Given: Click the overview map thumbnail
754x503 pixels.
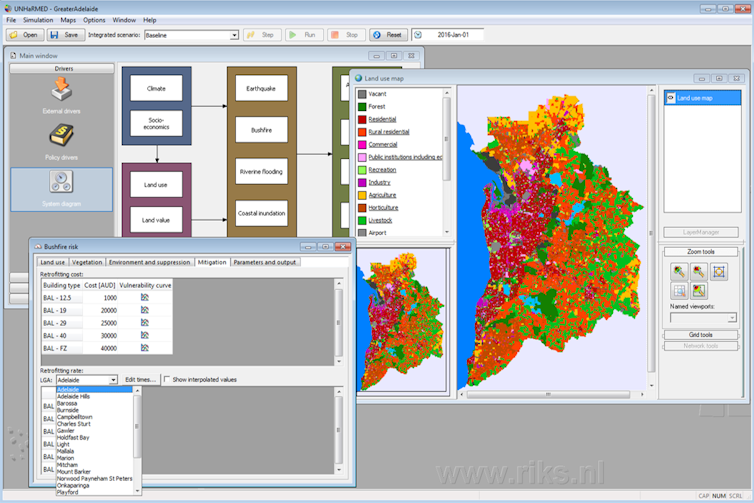Looking at the screenshot, I should pos(402,322).
